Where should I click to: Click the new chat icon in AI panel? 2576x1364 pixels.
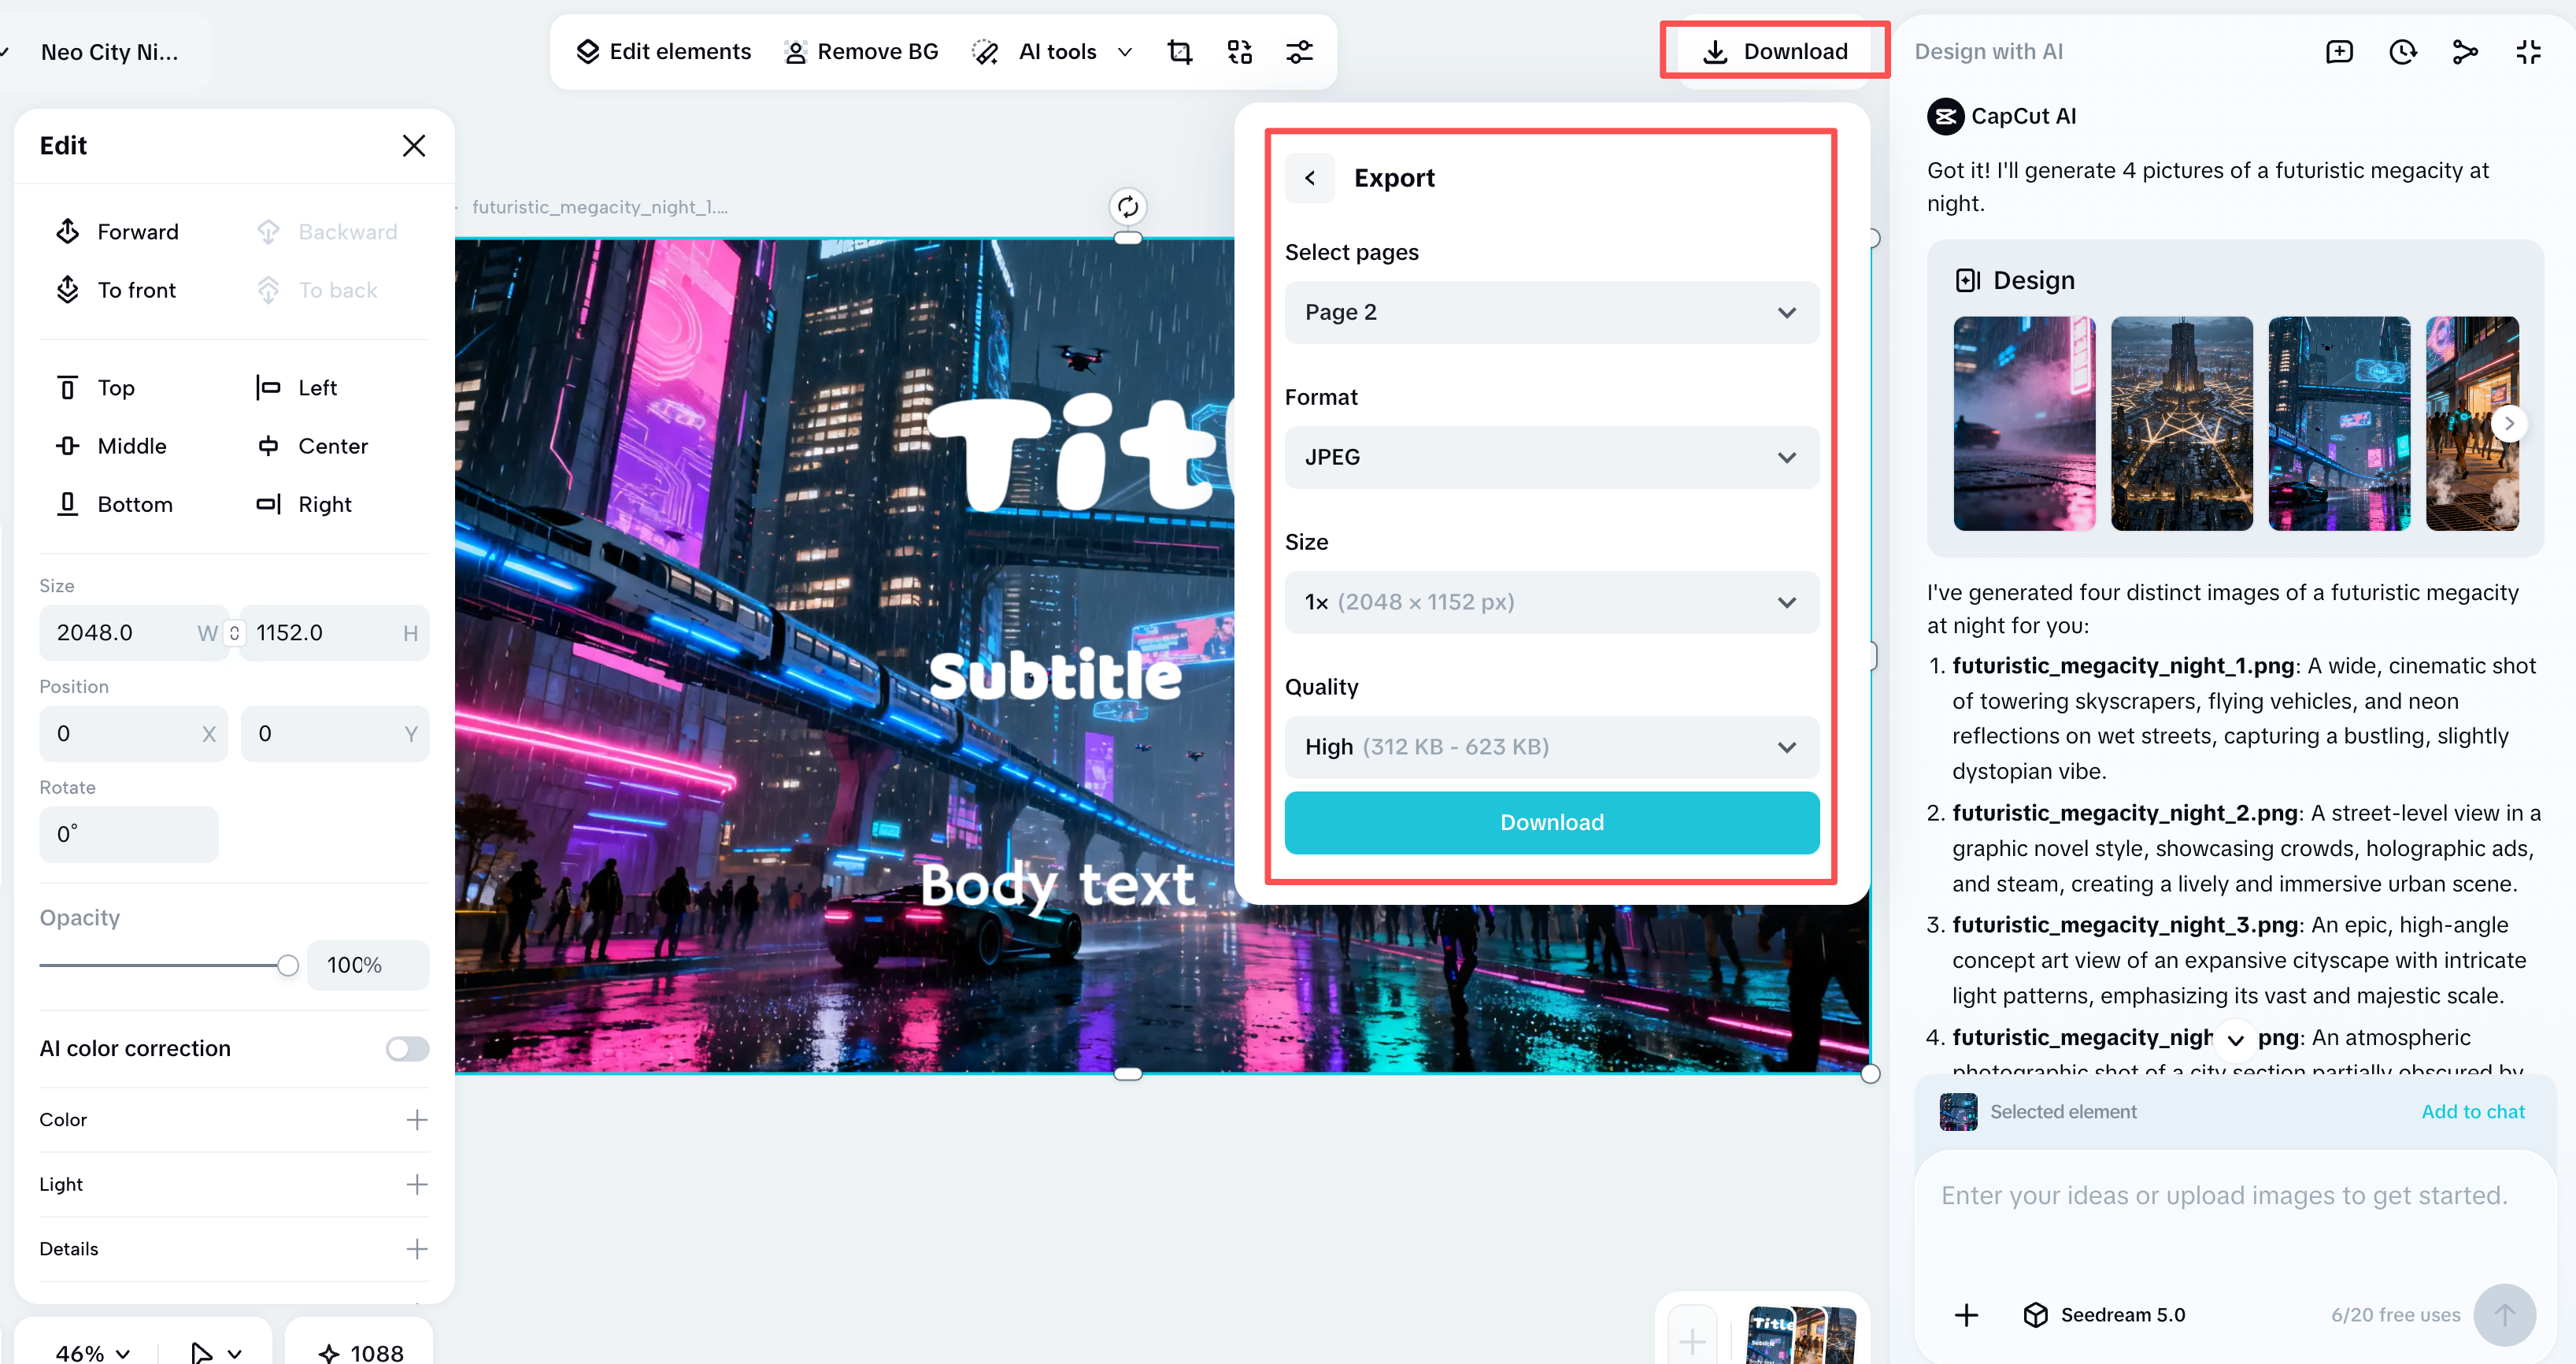2339,52
